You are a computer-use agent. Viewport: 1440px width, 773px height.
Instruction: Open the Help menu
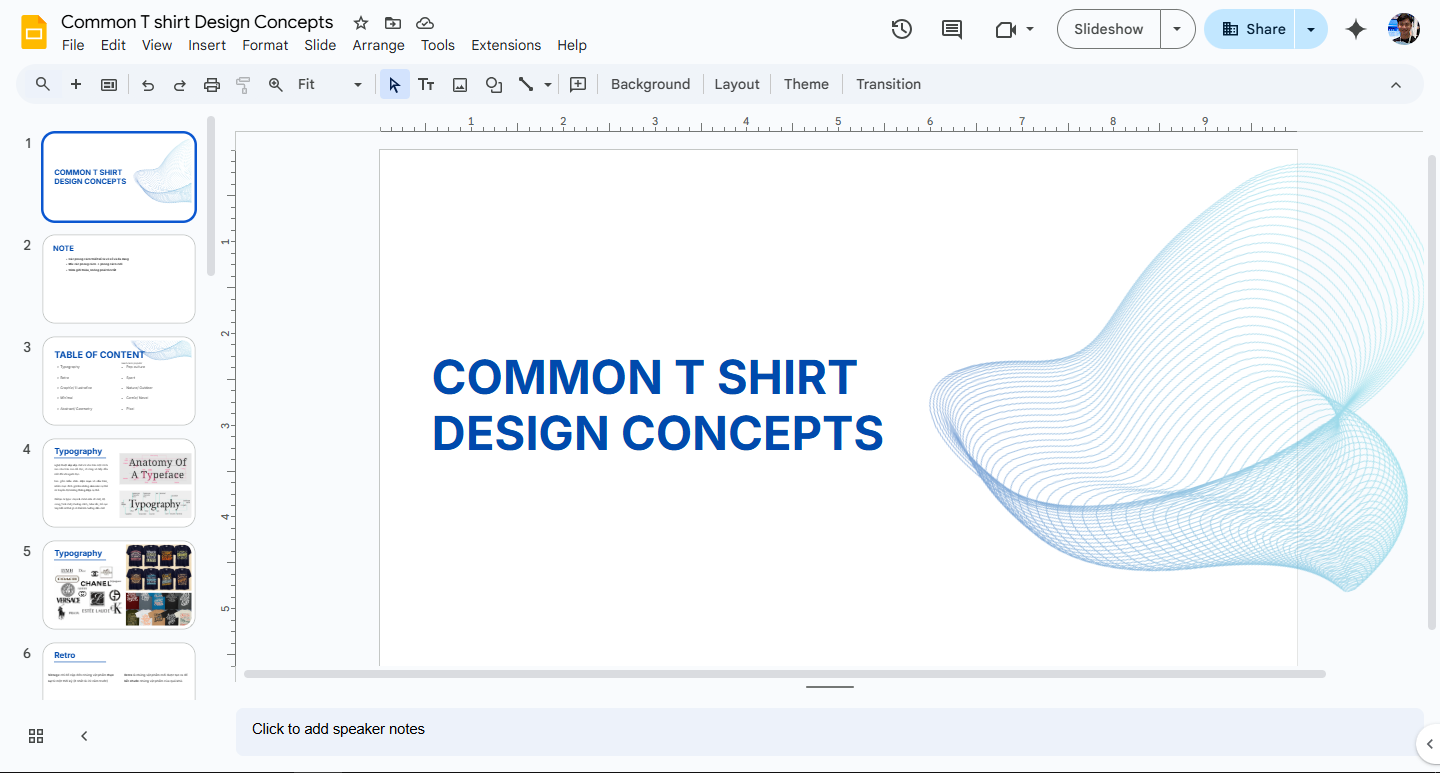(x=572, y=45)
